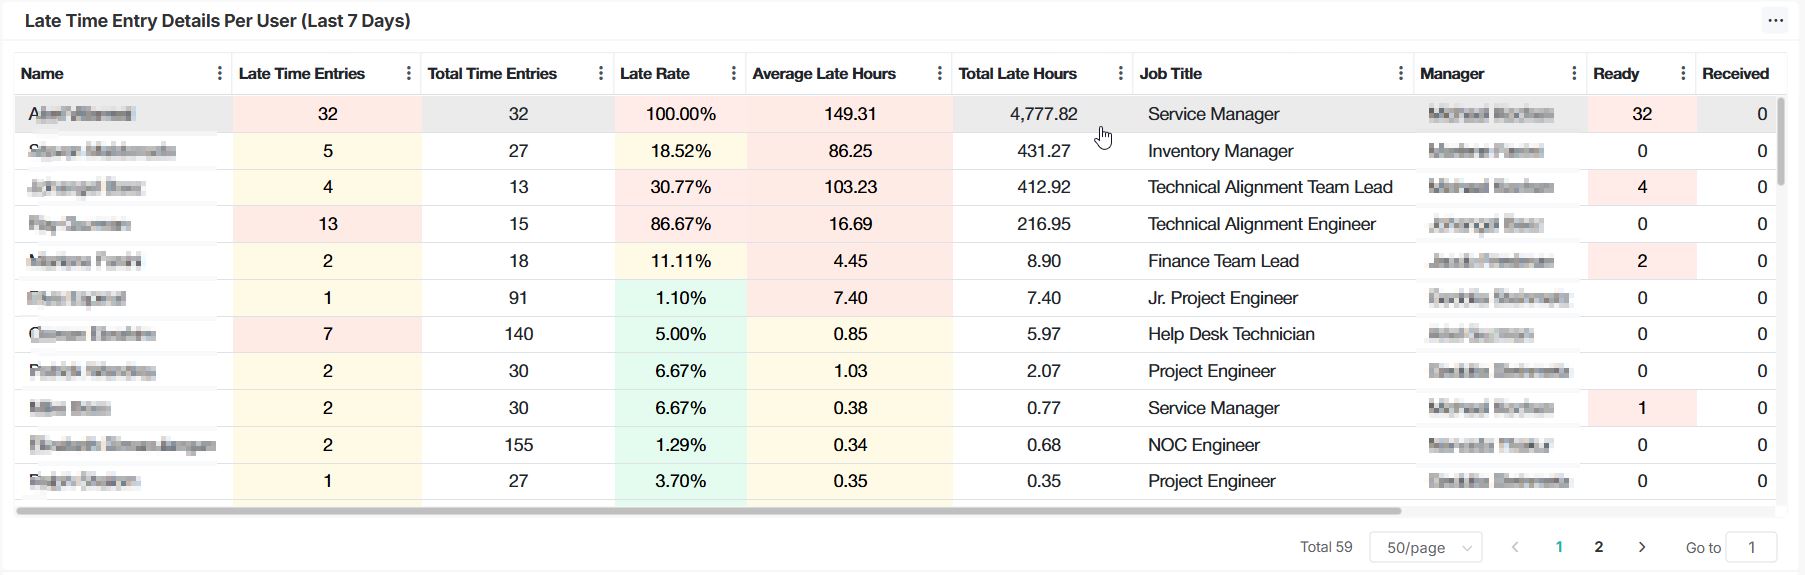Screen dimensions: 1805x575
Task: Select the 100.00% late rate cell
Action: 680,114
